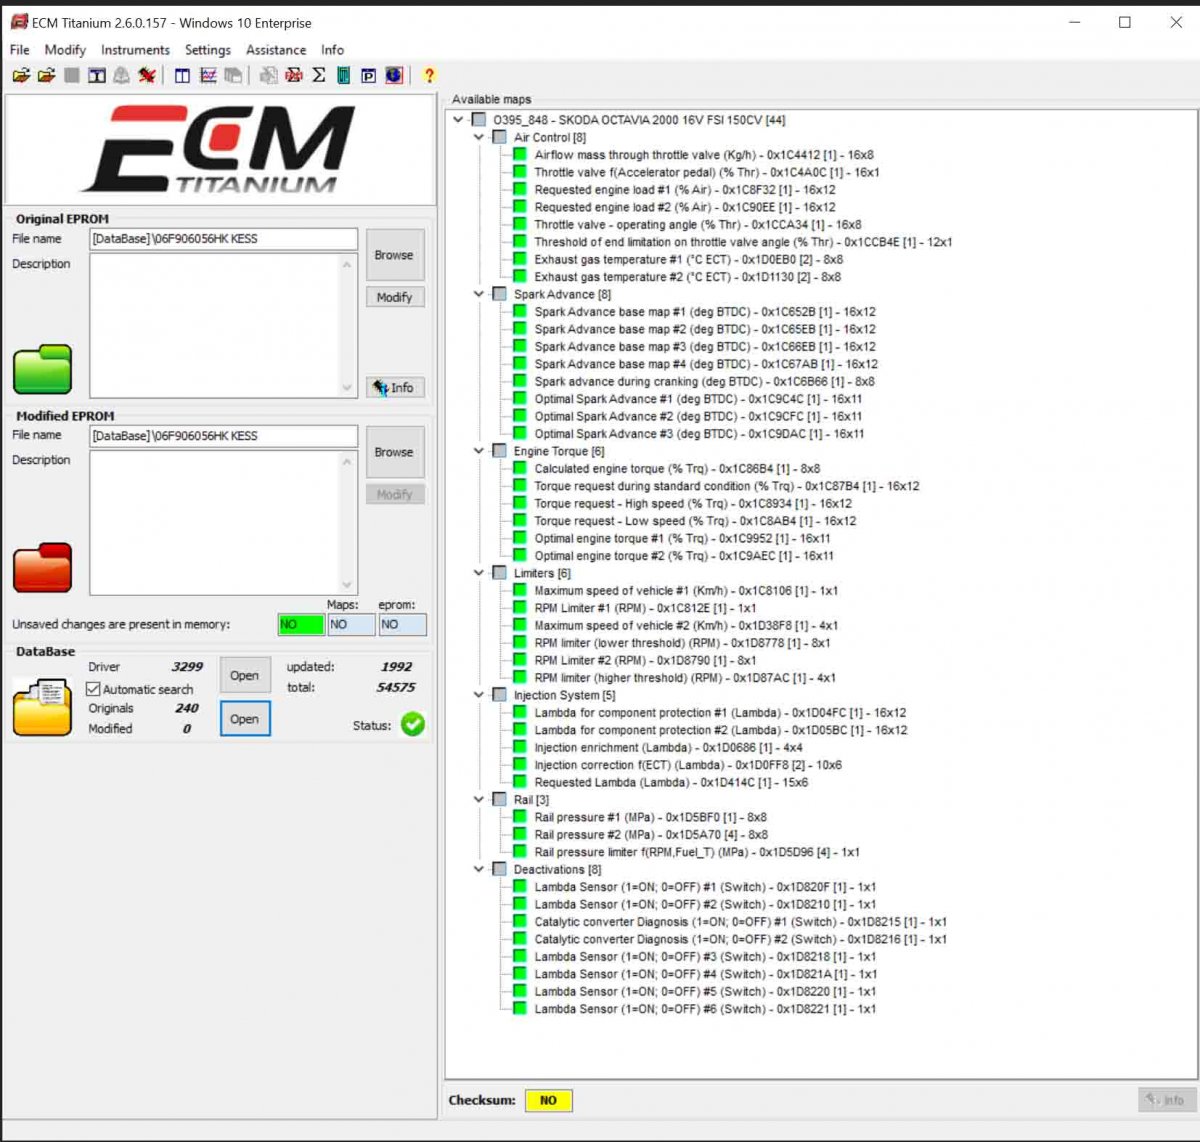Click the Modified EPROM Description box
The image size is (1200, 1142).
click(223, 523)
